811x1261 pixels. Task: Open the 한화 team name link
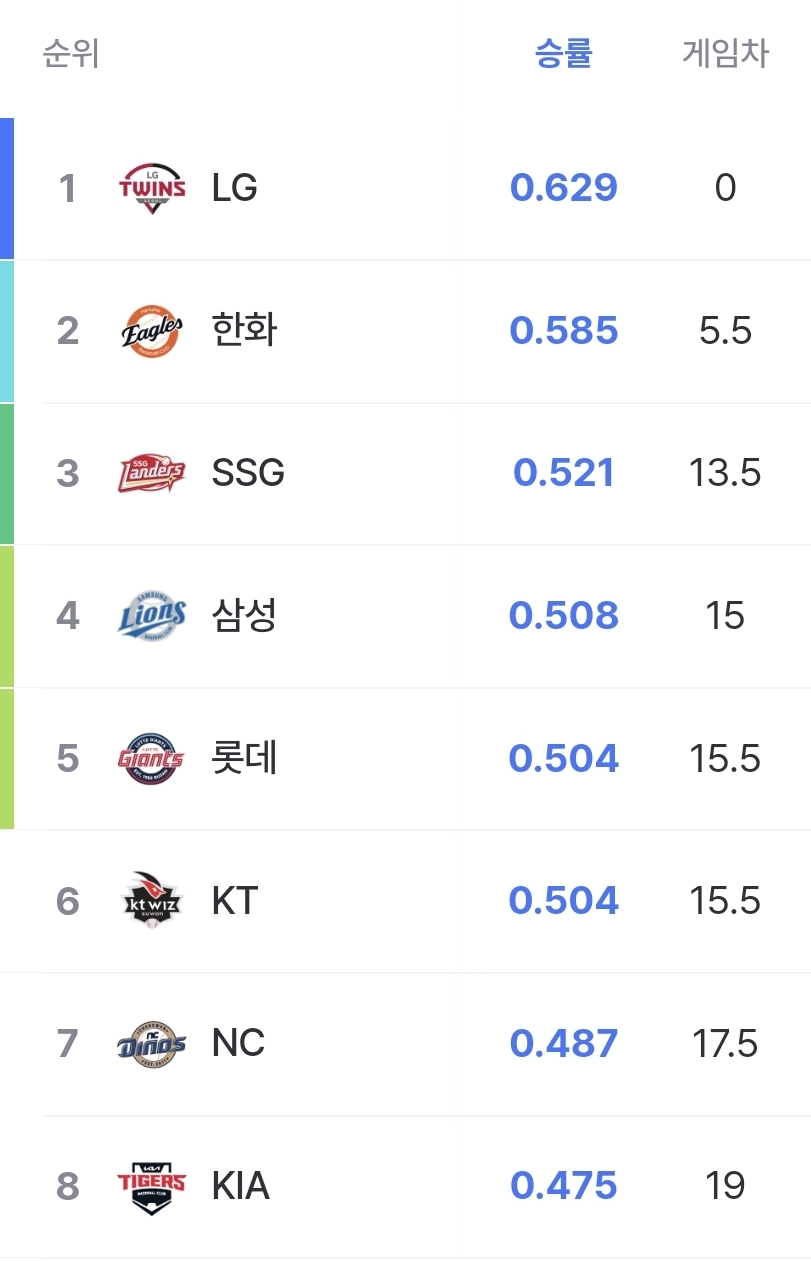pos(244,330)
